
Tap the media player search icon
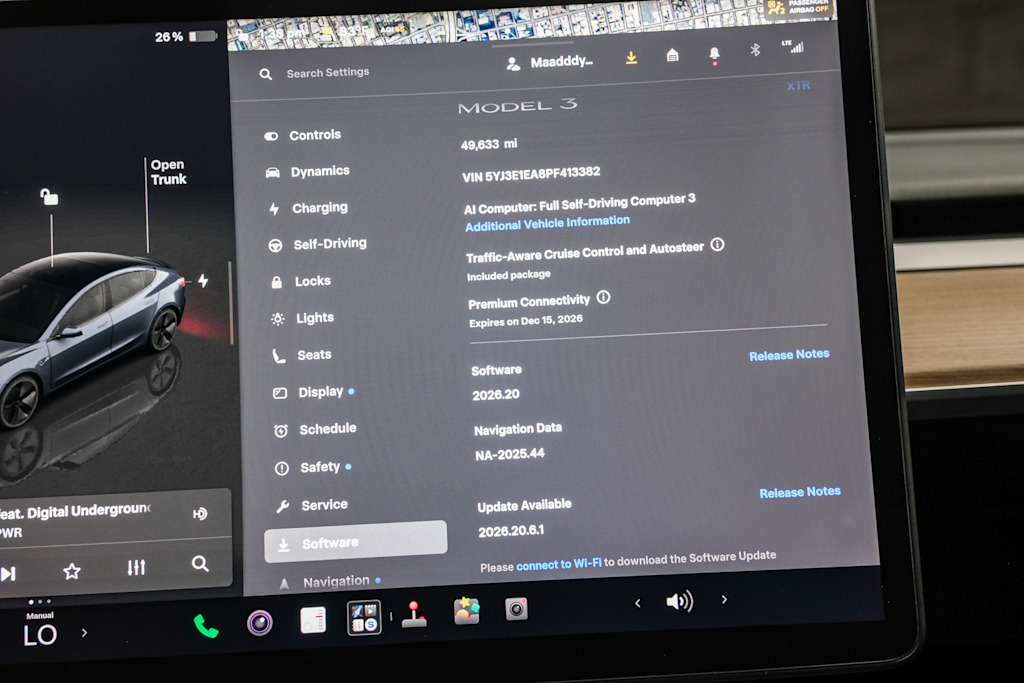pos(200,564)
